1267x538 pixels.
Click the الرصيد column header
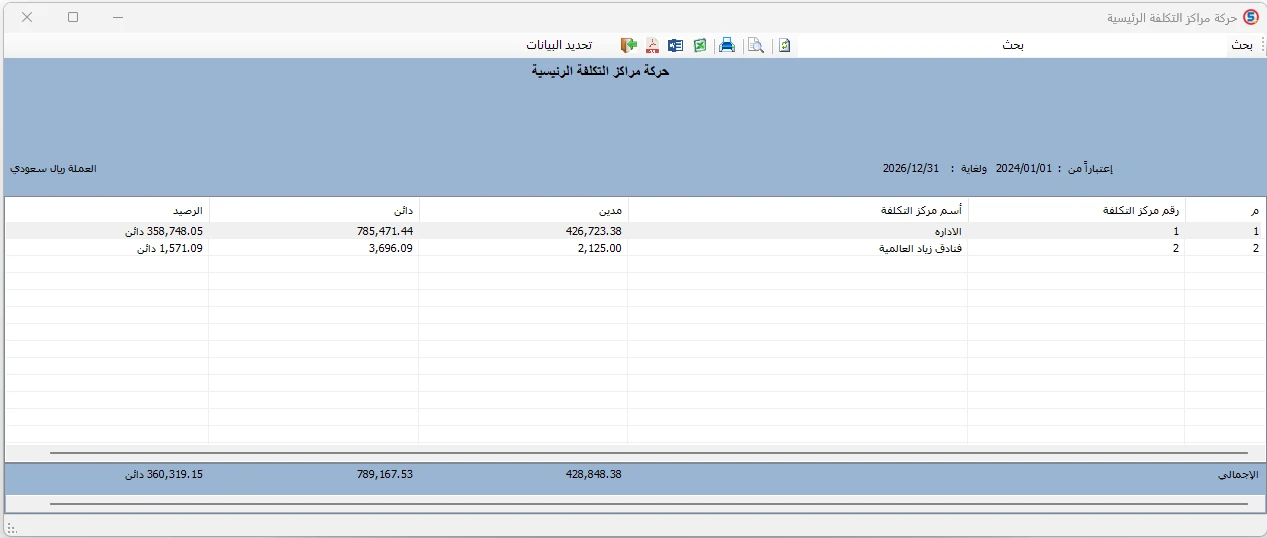(107, 210)
